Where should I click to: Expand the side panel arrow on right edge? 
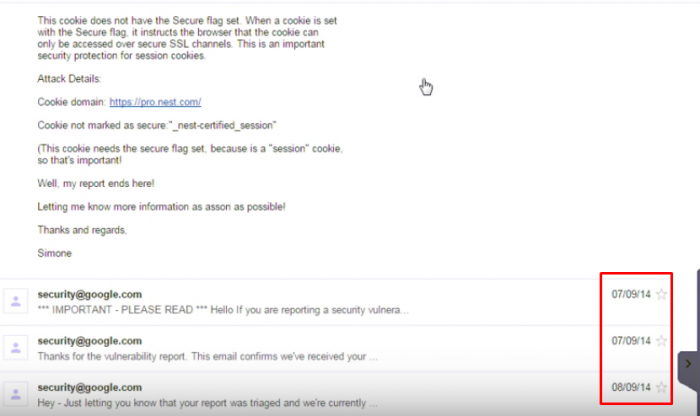(688, 364)
